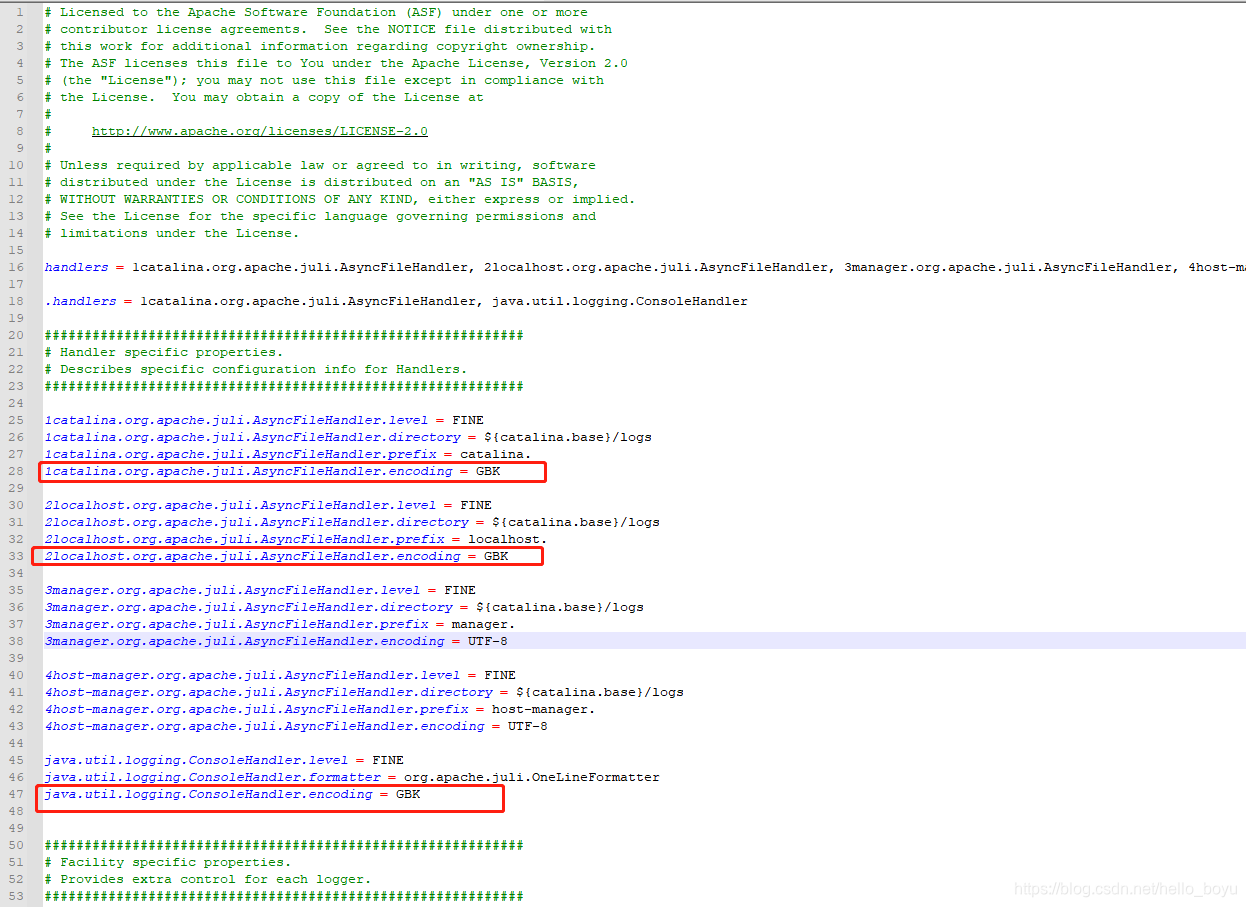Click the 1catalina AsyncFileHandler.directory key
This screenshot has height=907, width=1246.
point(252,437)
